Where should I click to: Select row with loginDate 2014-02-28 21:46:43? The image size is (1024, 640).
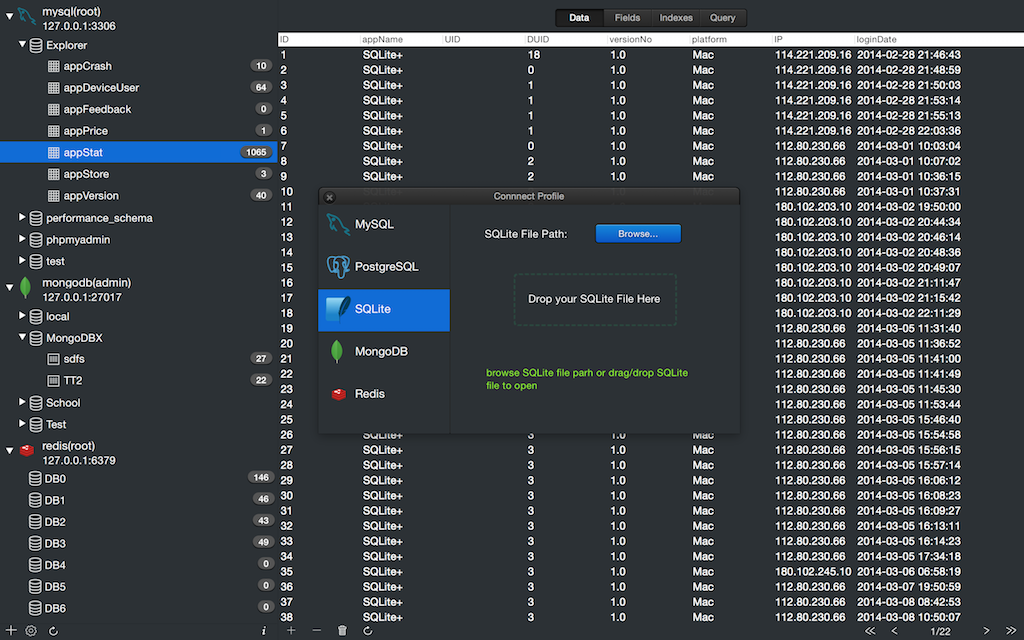[x=650, y=55]
